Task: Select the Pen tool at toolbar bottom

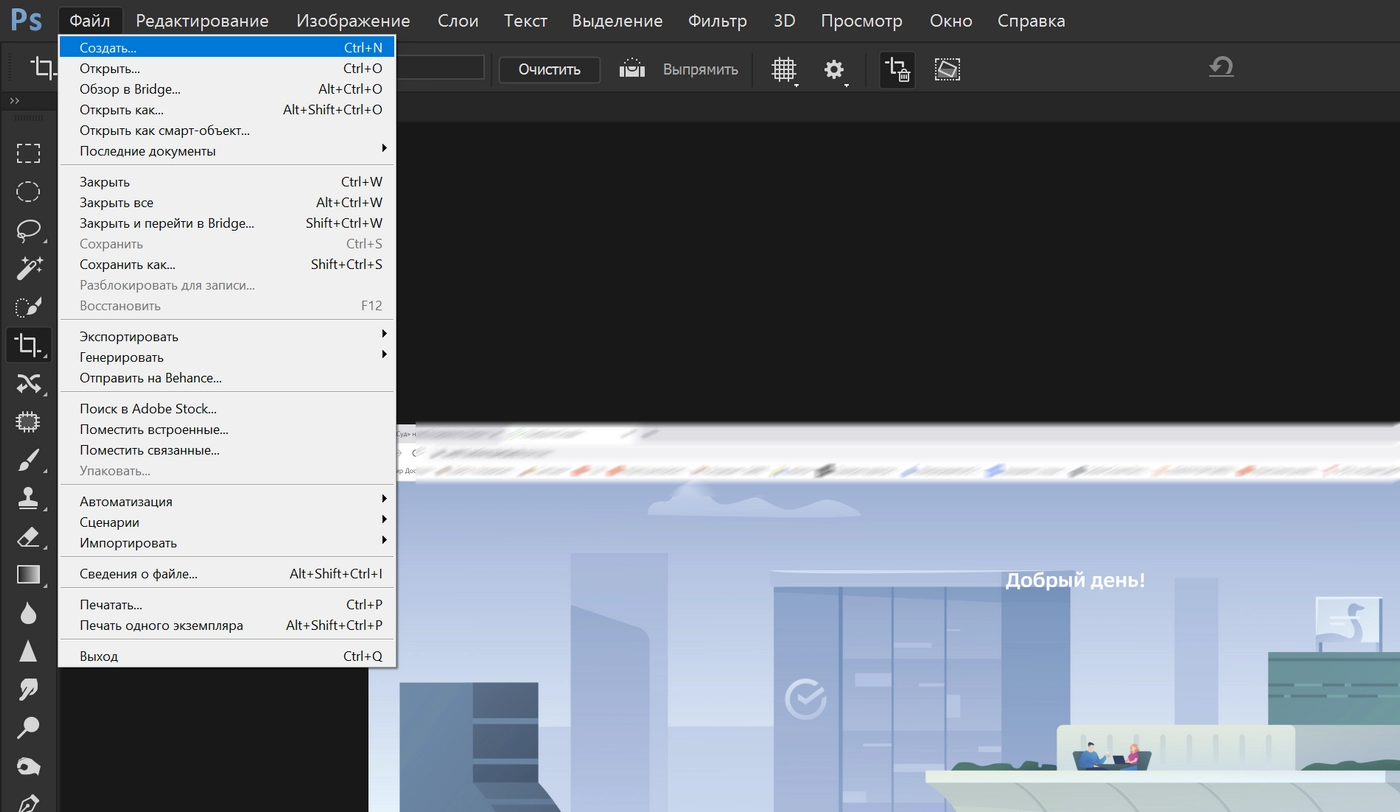Action: click(28, 803)
